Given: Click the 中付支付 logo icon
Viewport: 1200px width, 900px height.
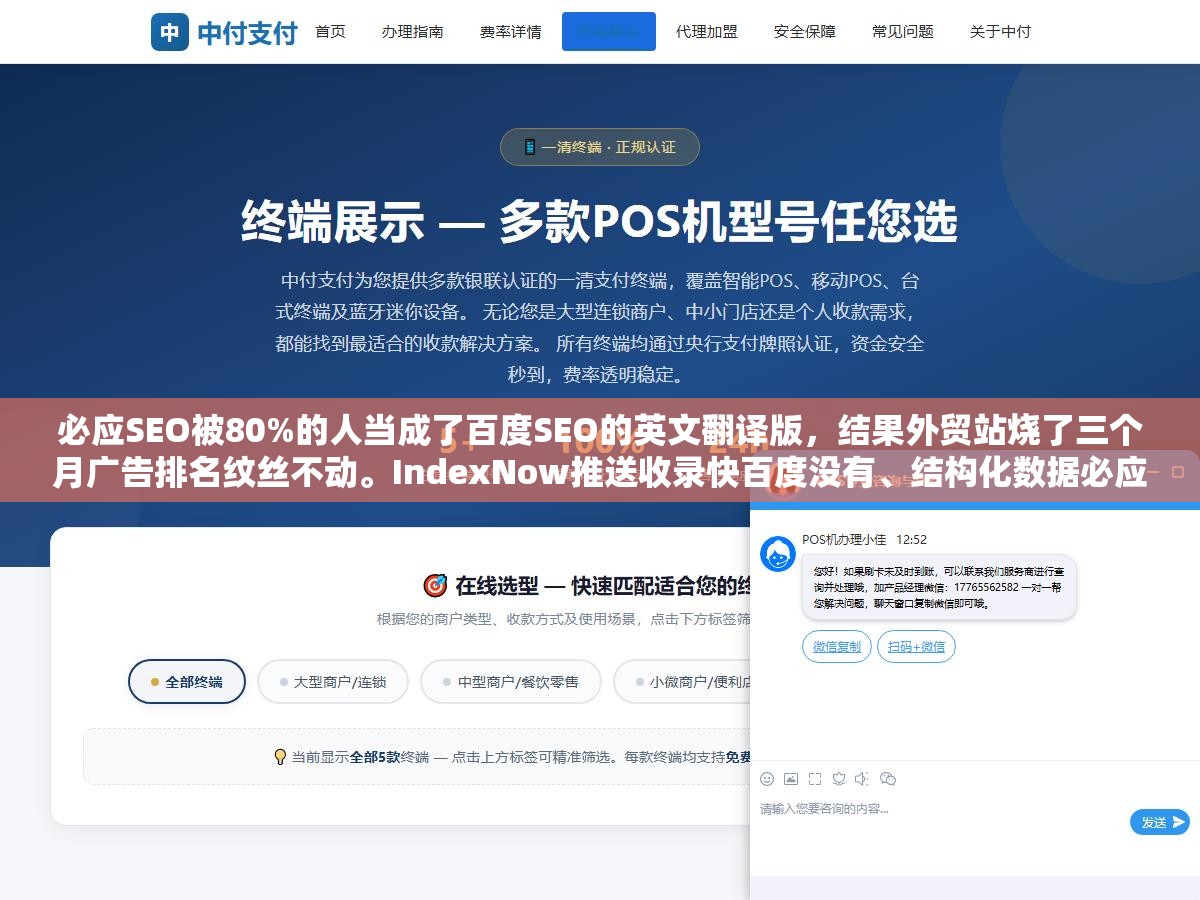Looking at the screenshot, I should click(170, 32).
